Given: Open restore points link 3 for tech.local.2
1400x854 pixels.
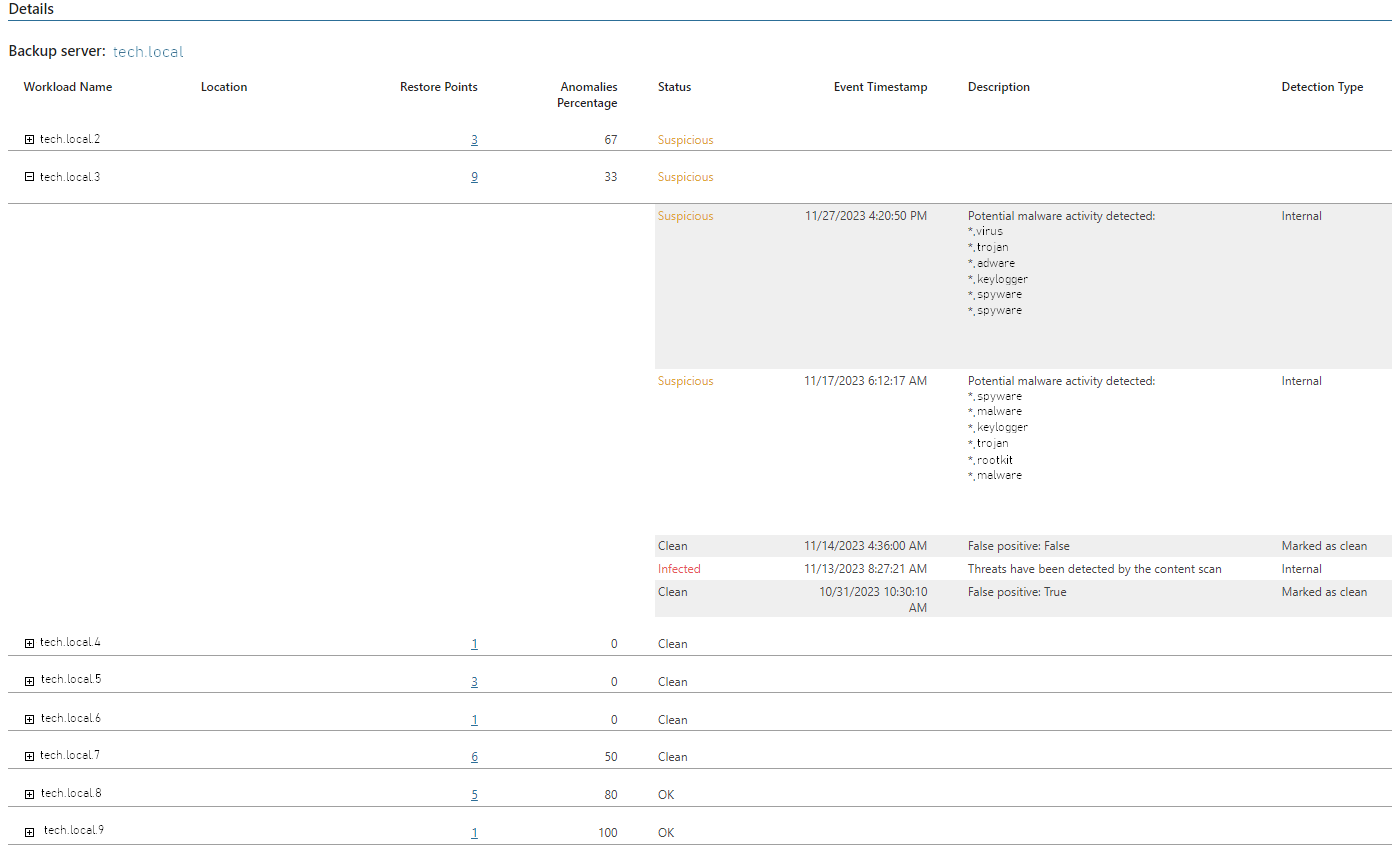Looking at the screenshot, I should point(474,140).
